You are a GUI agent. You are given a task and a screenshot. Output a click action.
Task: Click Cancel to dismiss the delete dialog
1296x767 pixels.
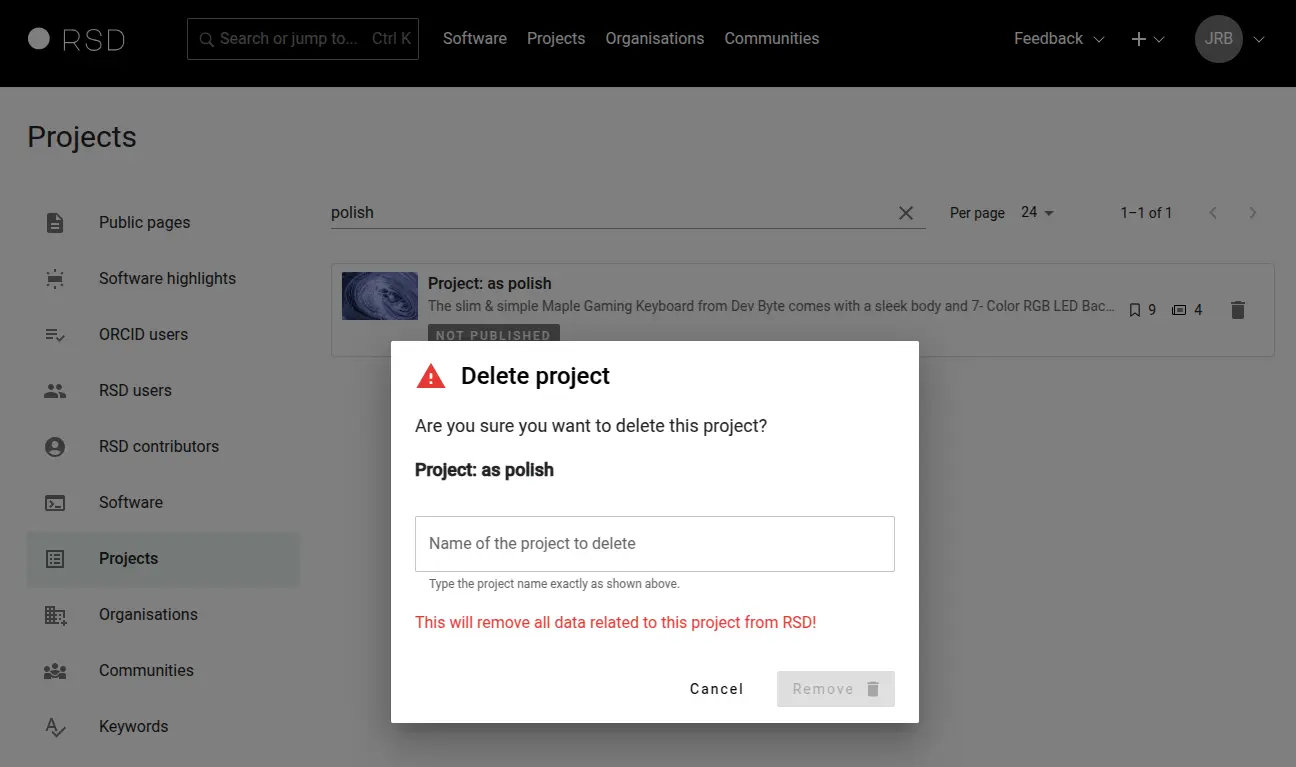tap(716, 689)
